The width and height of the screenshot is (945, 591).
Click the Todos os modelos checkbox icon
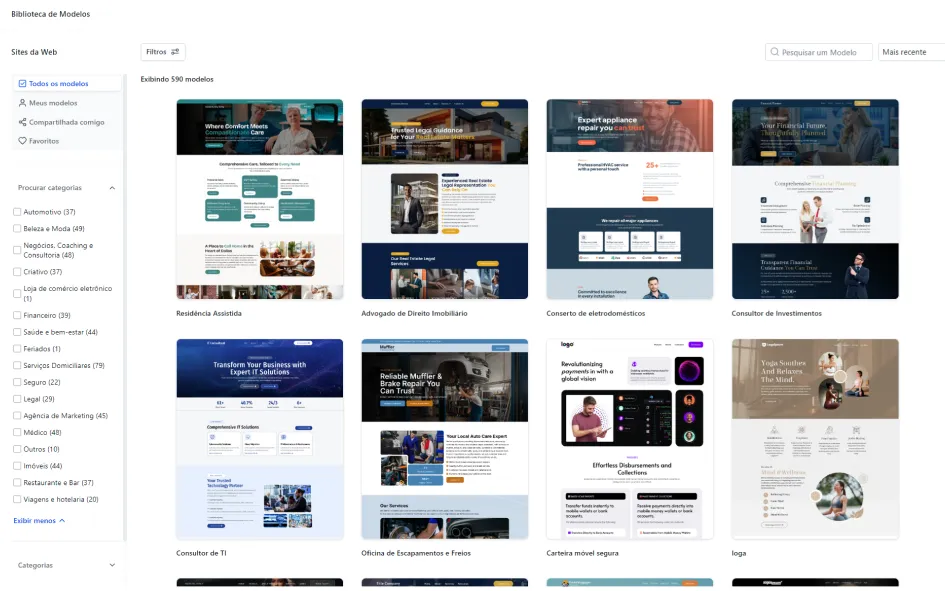click(22, 84)
